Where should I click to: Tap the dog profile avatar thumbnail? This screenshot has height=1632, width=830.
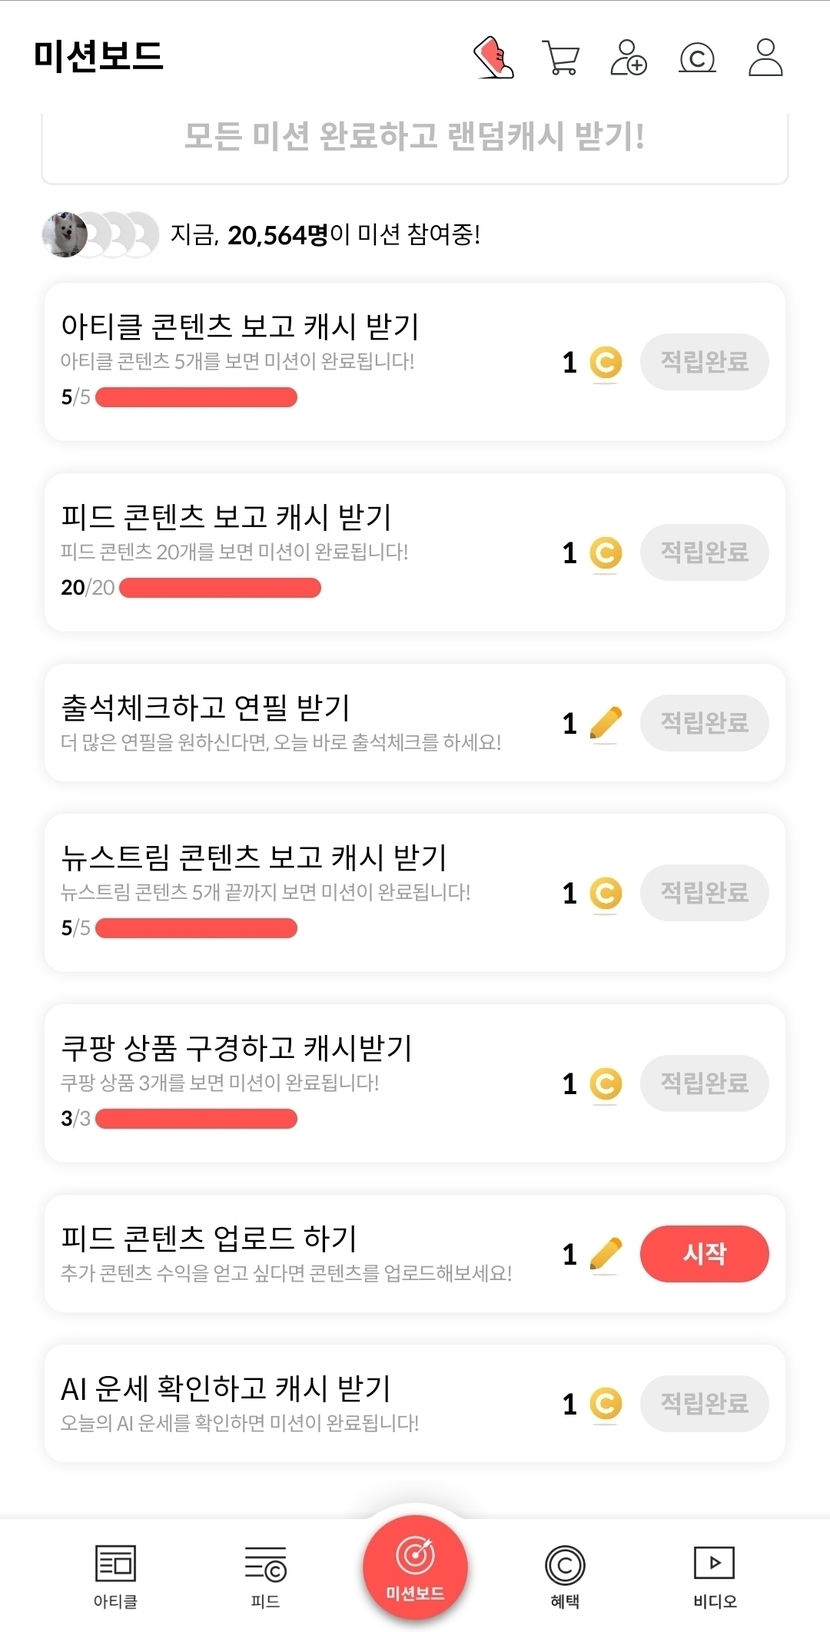(65, 235)
